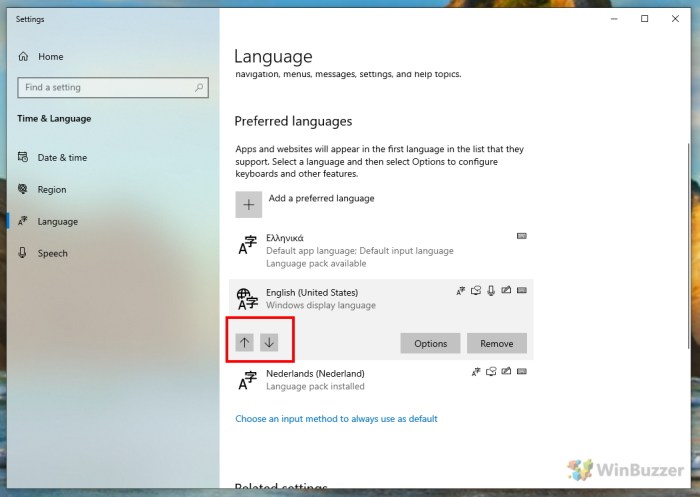Viewport: 700px width, 497px height.
Task: Open the Date & time settings page
Action: click(x=62, y=158)
